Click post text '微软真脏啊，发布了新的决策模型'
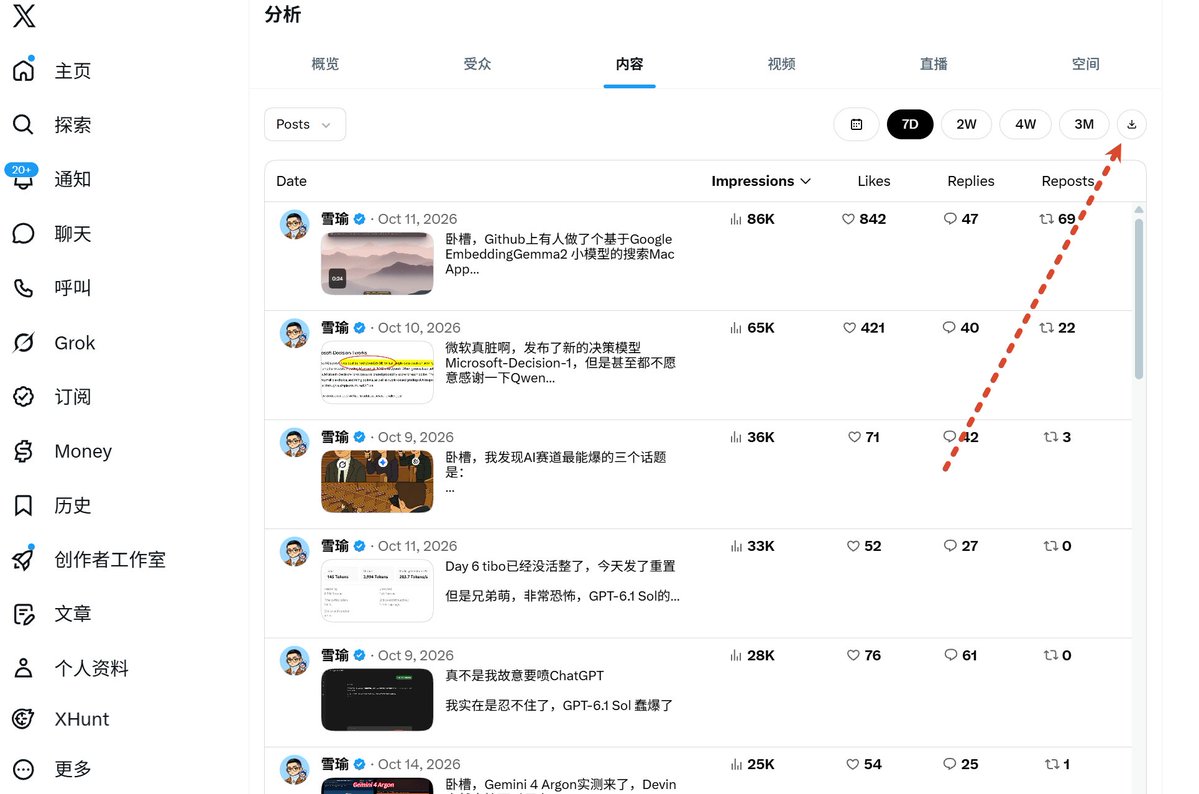1199x794 pixels. 543,348
